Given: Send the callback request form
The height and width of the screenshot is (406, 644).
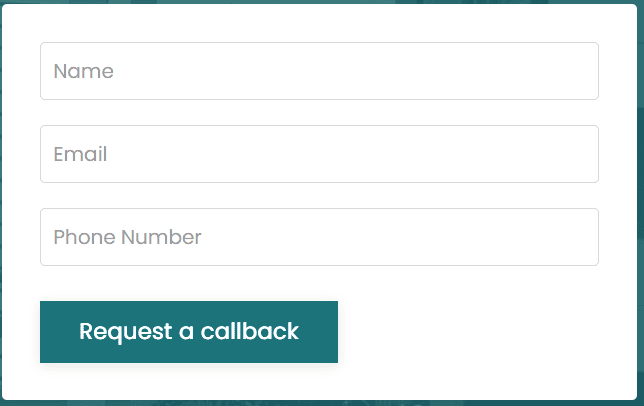Looking at the screenshot, I should pos(189,332).
